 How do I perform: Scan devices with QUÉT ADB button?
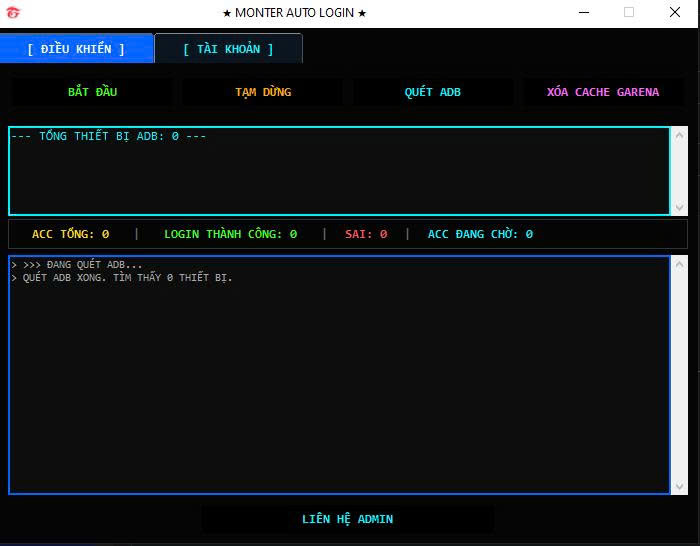click(x=433, y=92)
